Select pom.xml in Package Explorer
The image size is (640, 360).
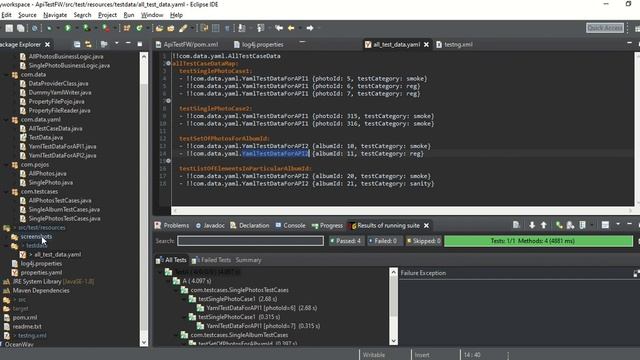click(25, 317)
